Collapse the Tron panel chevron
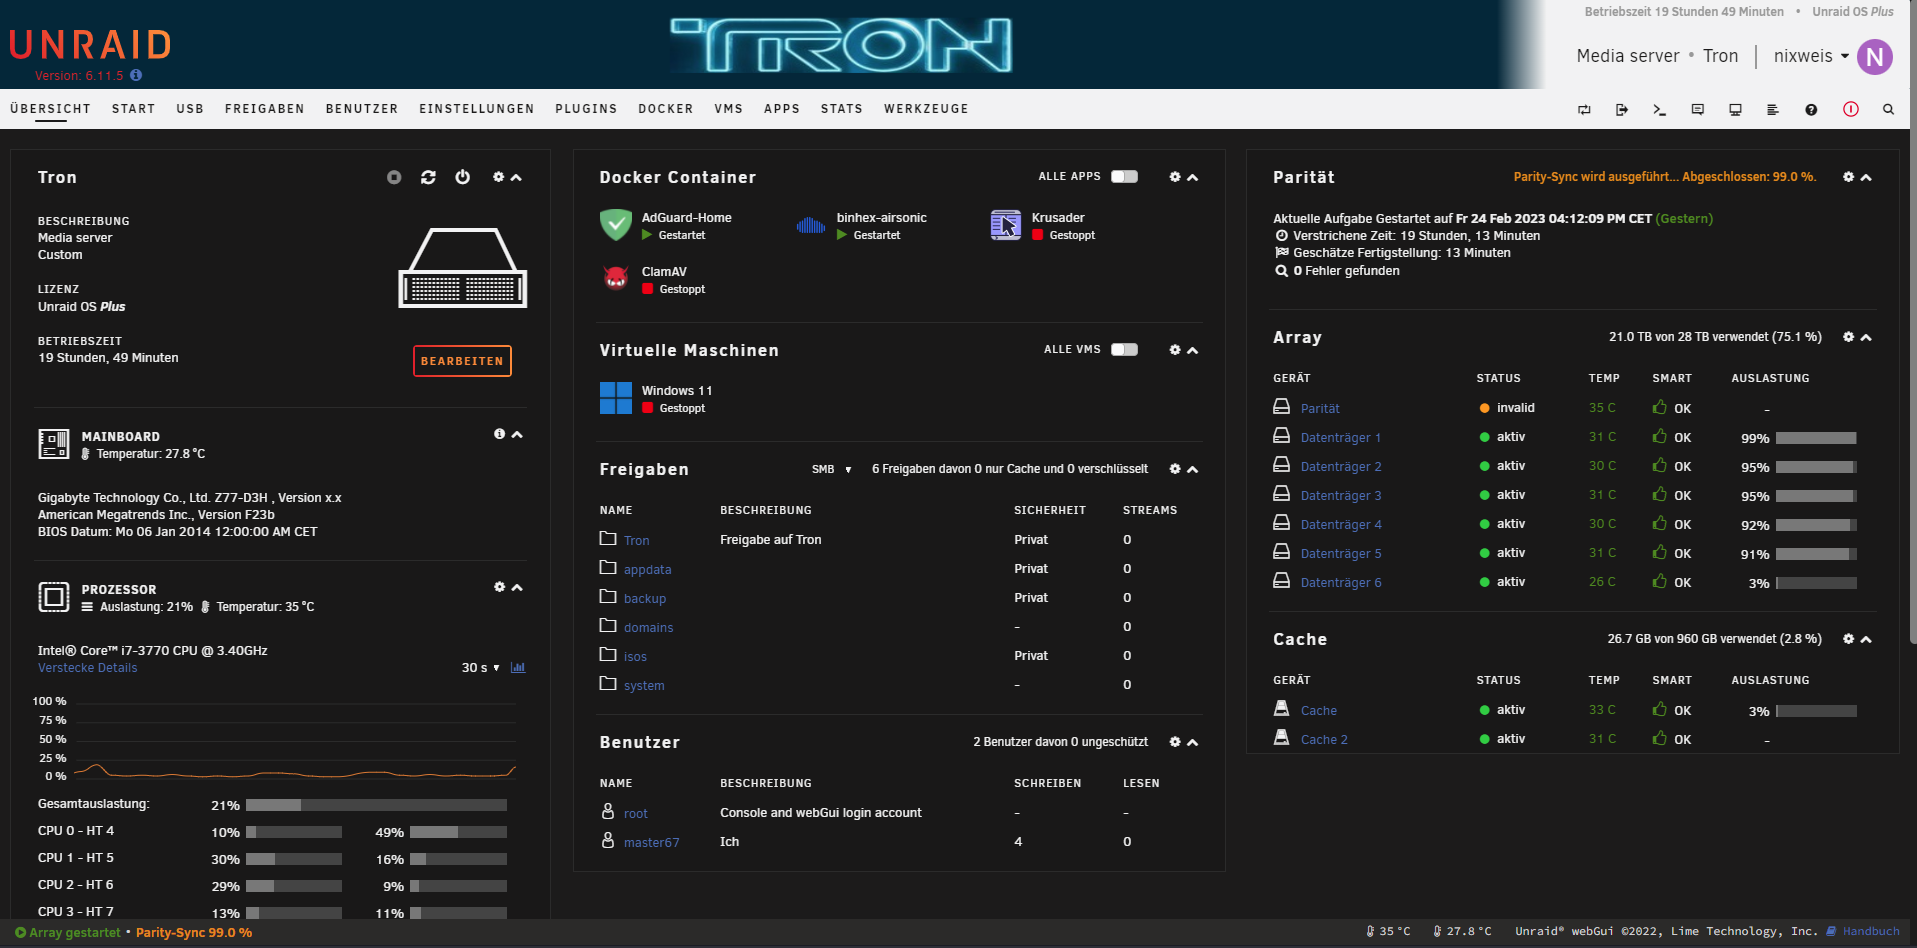Viewport: 1917px width, 948px height. [516, 178]
